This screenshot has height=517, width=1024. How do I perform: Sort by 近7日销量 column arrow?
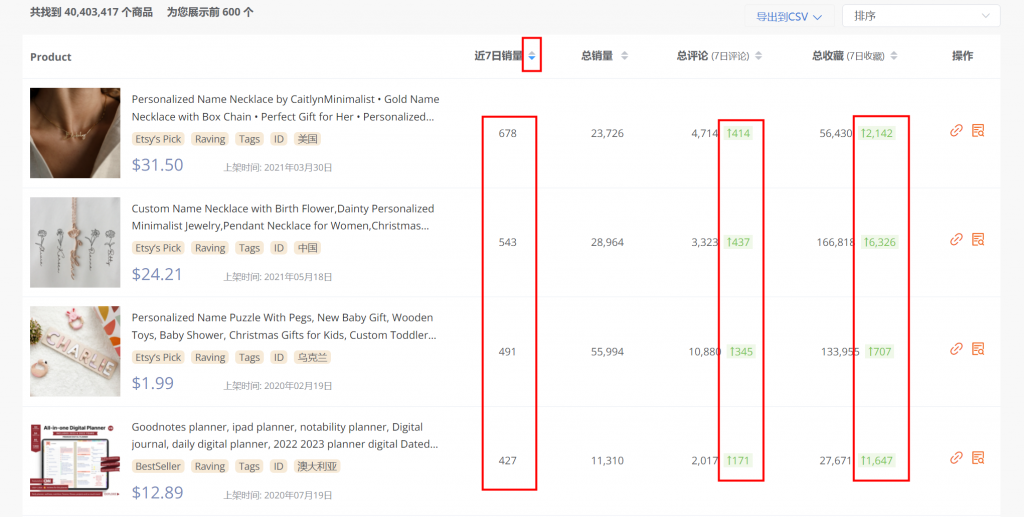click(531, 57)
